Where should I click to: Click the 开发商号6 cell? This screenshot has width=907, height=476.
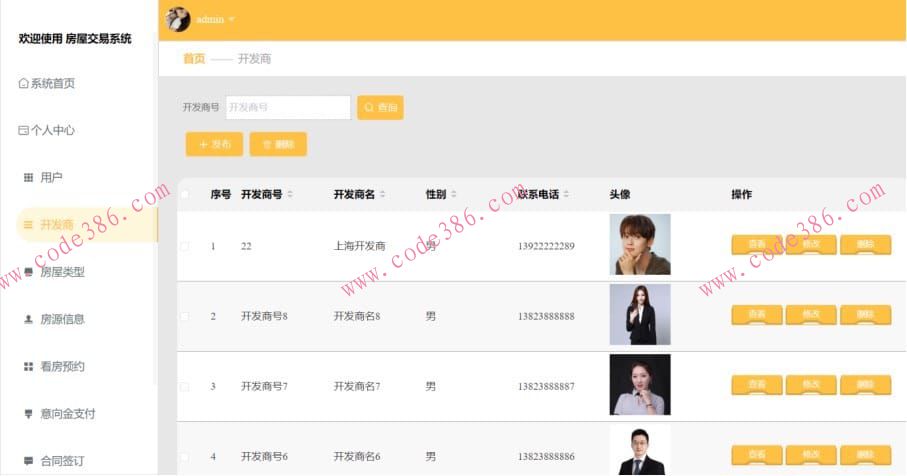point(264,456)
